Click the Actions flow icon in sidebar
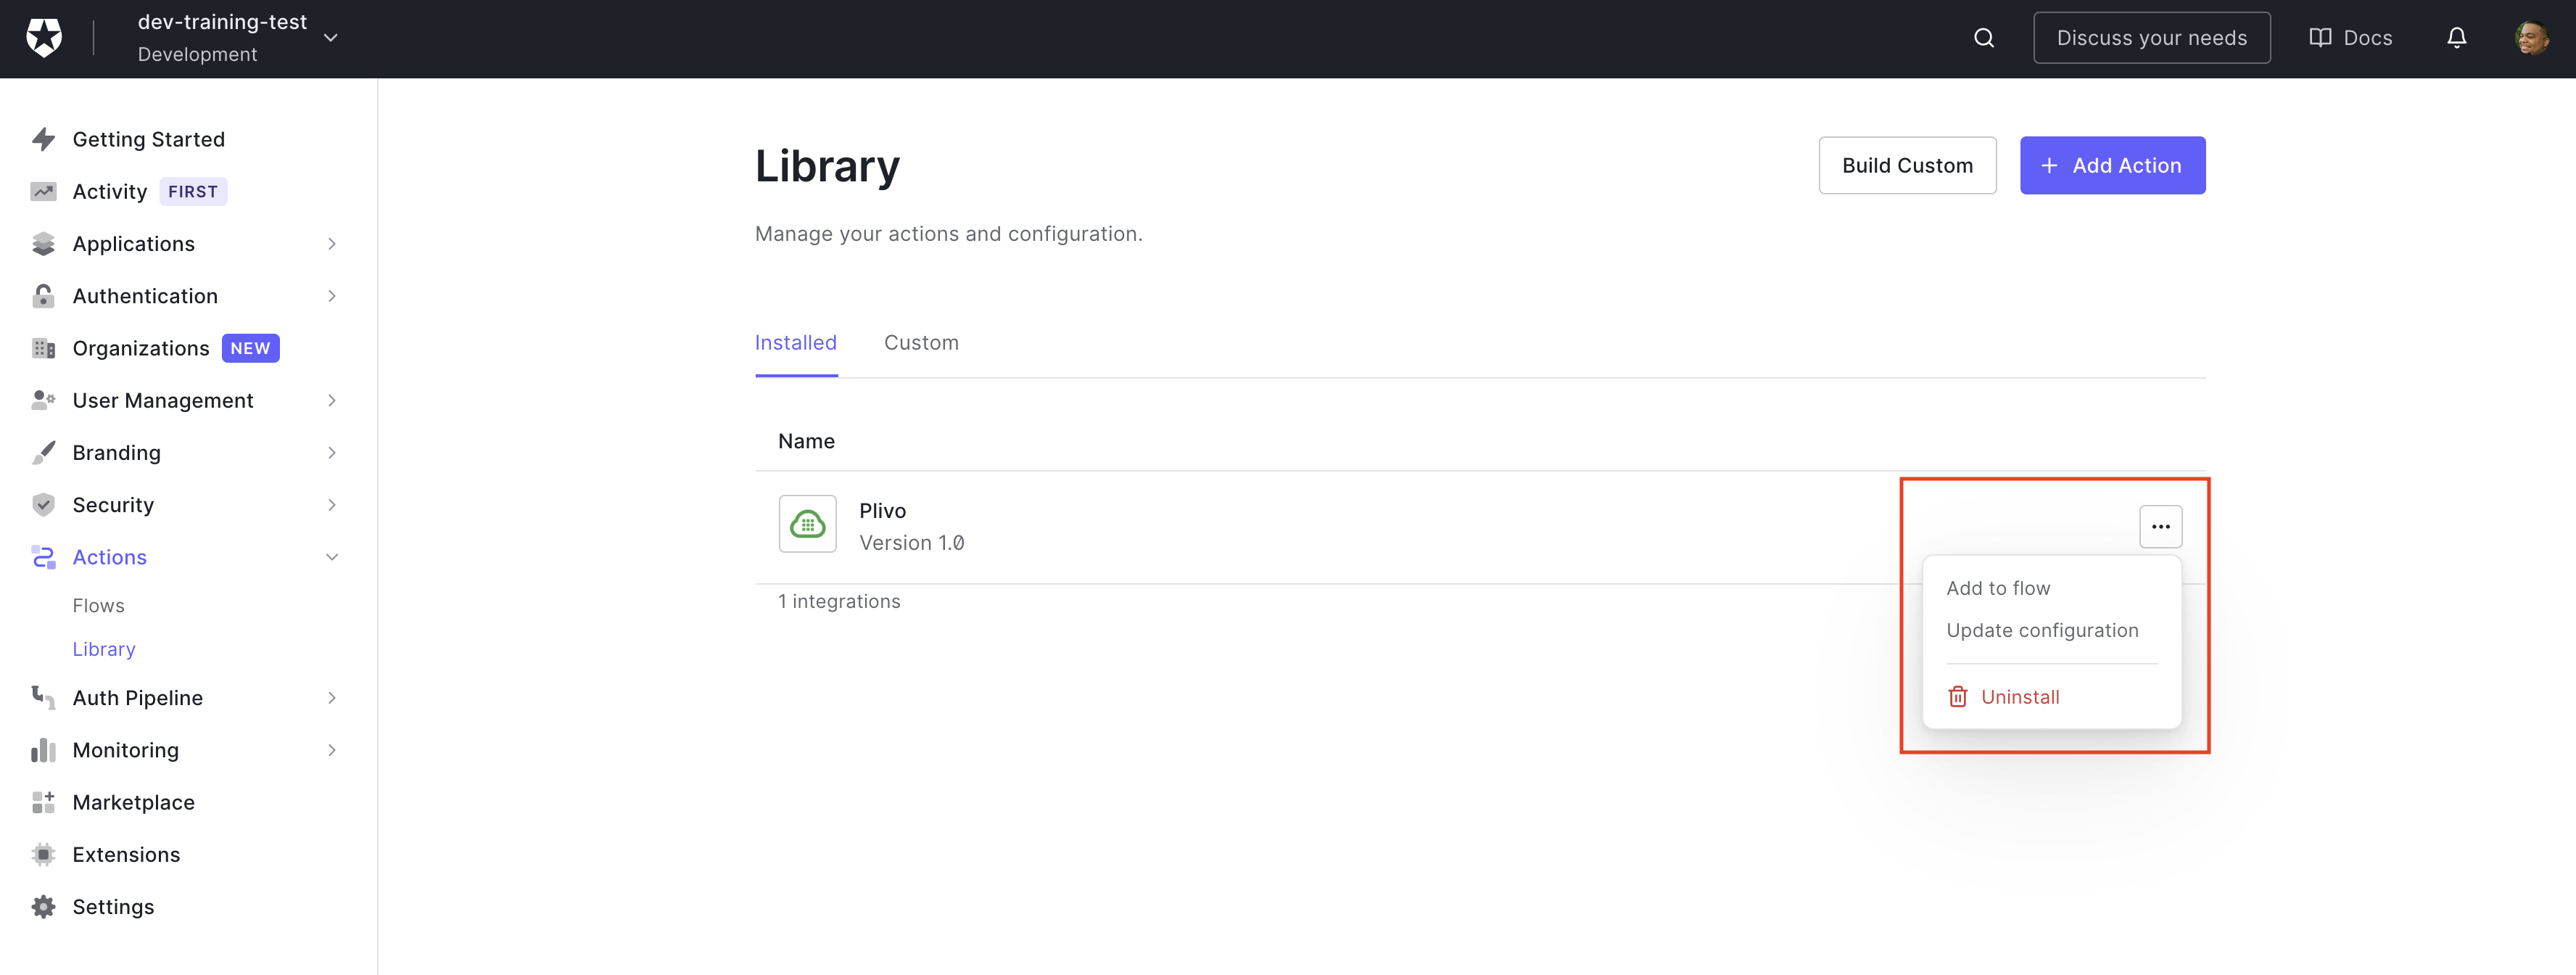Viewport: 2576px width, 975px height. click(44, 556)
